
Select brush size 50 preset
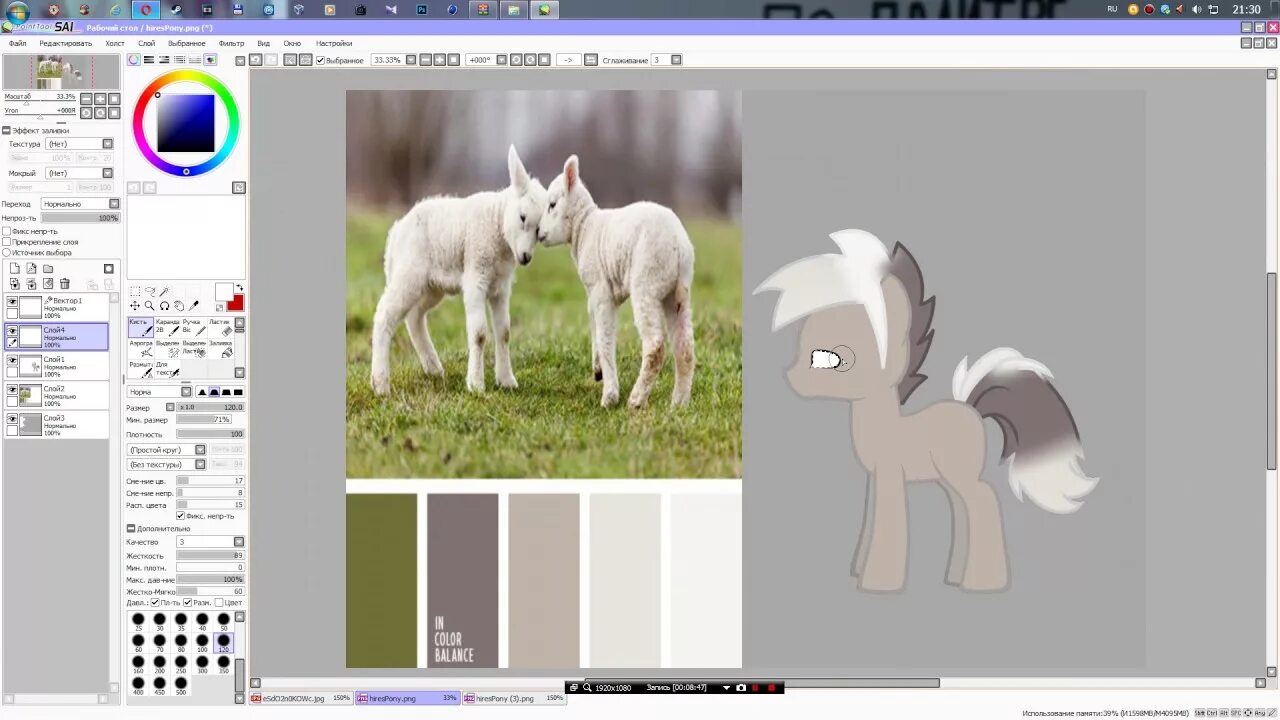[223, 621]
